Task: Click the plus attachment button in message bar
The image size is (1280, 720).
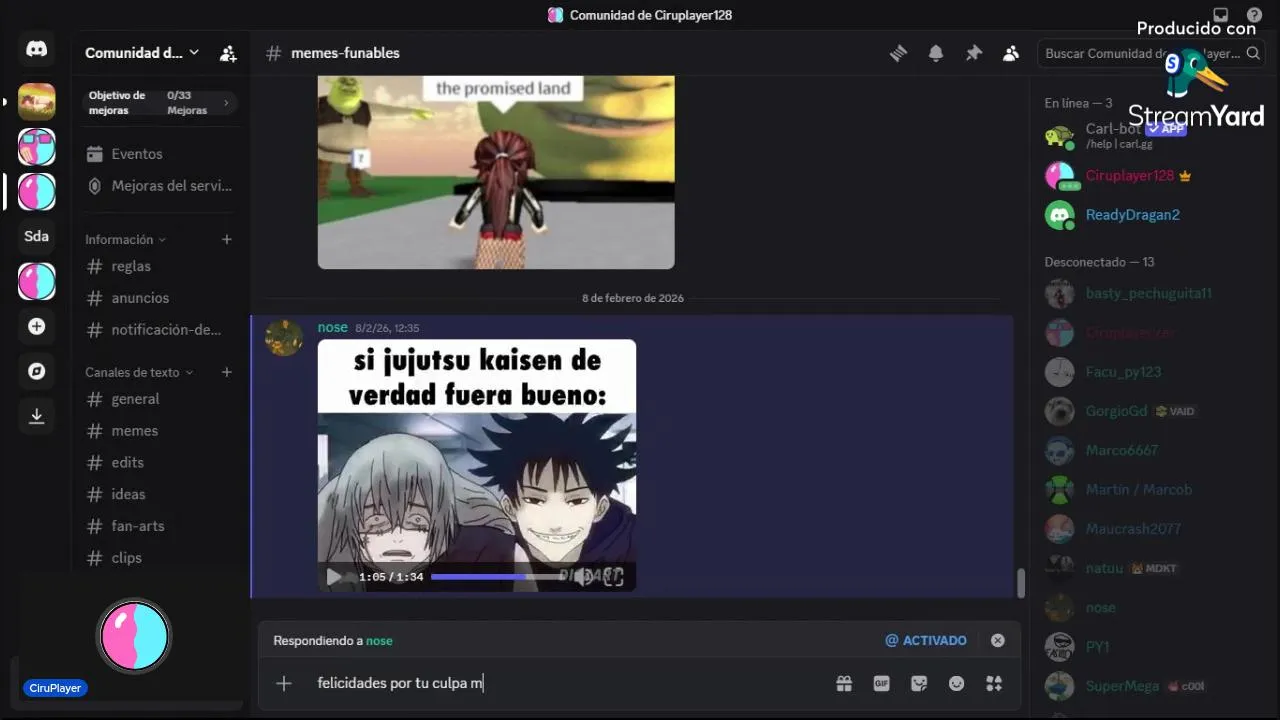Action: (x=284, y=683)
